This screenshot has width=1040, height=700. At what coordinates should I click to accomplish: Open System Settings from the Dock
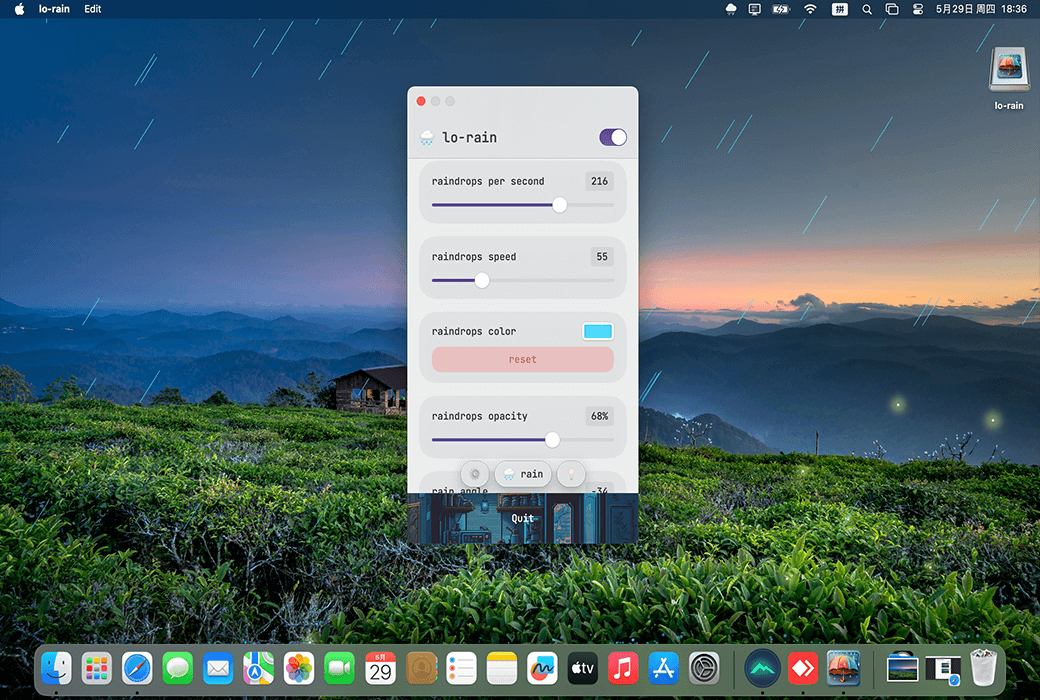point(704,668)
